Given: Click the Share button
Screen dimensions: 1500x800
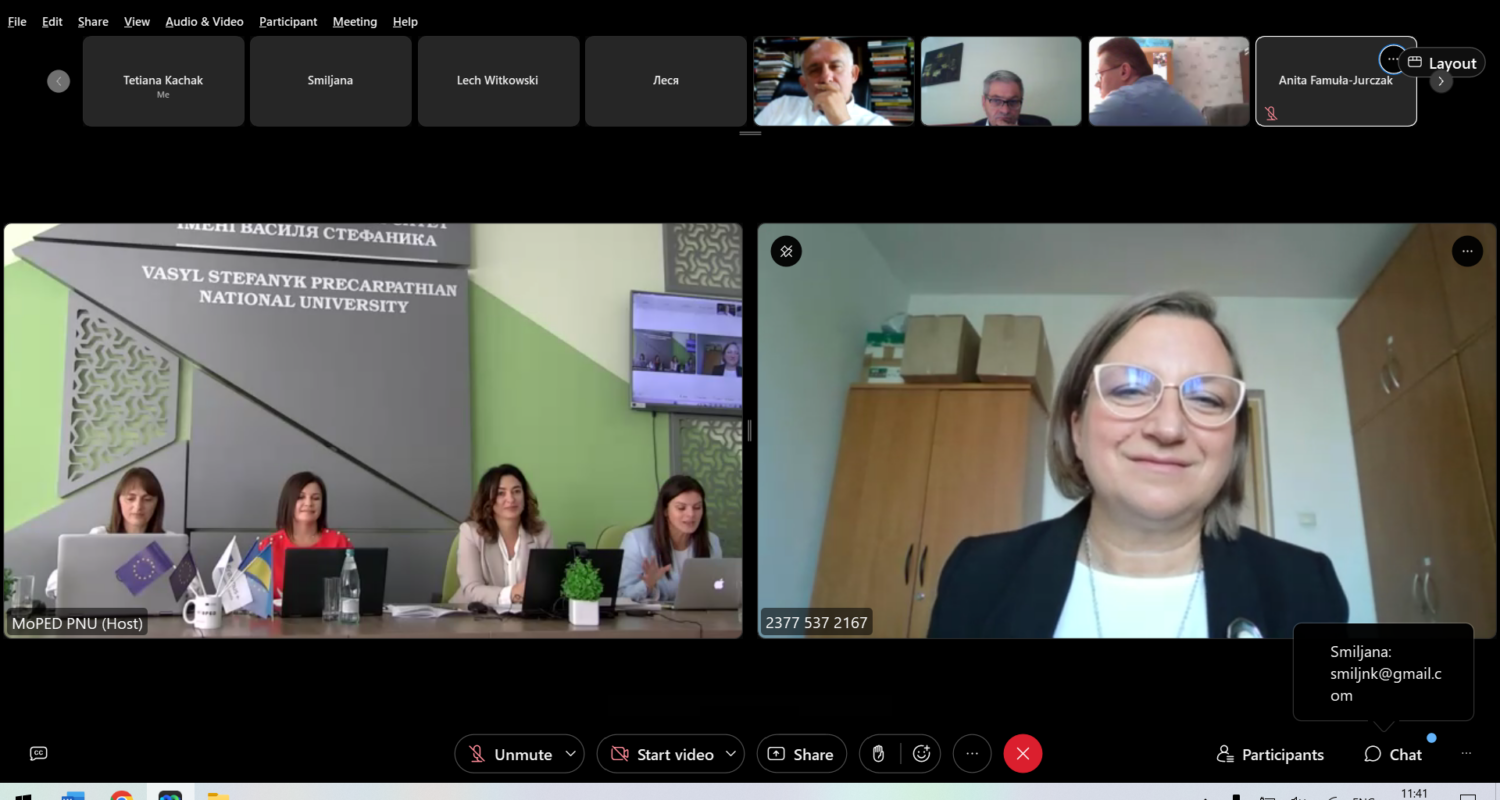Looking at the screenshot, I should point(801,754).
